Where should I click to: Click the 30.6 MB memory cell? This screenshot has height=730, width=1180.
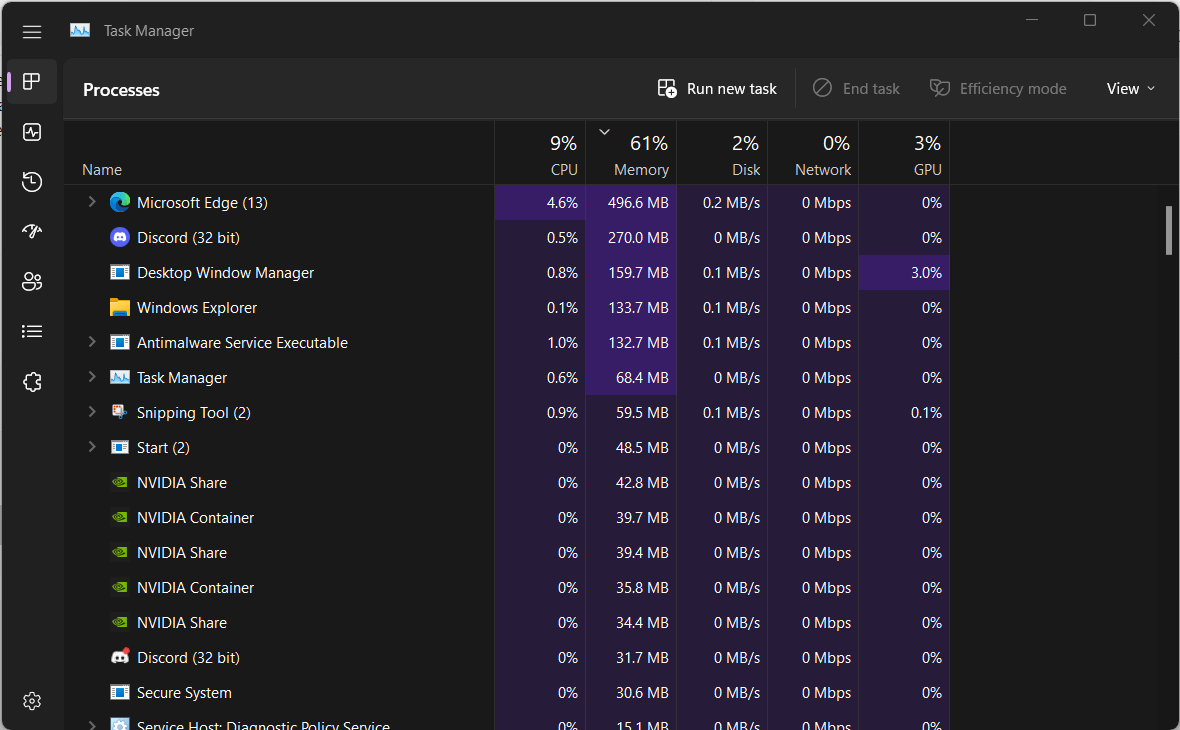click(631, 692)
